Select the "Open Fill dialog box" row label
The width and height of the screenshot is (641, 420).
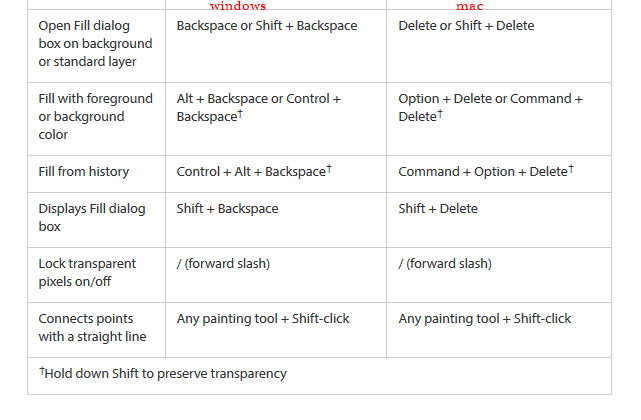coord(95,44)
